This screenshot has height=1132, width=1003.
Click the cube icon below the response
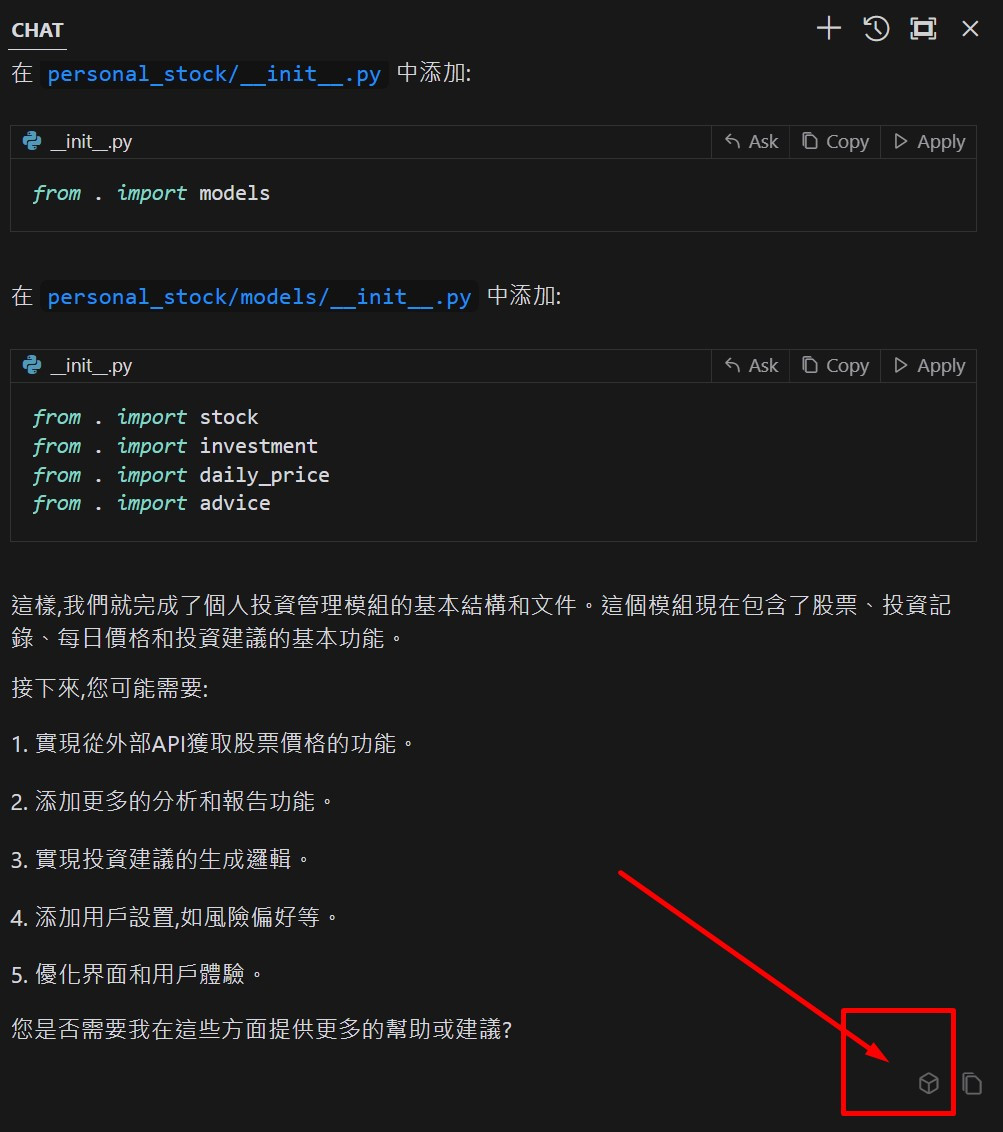point(929,1083)
